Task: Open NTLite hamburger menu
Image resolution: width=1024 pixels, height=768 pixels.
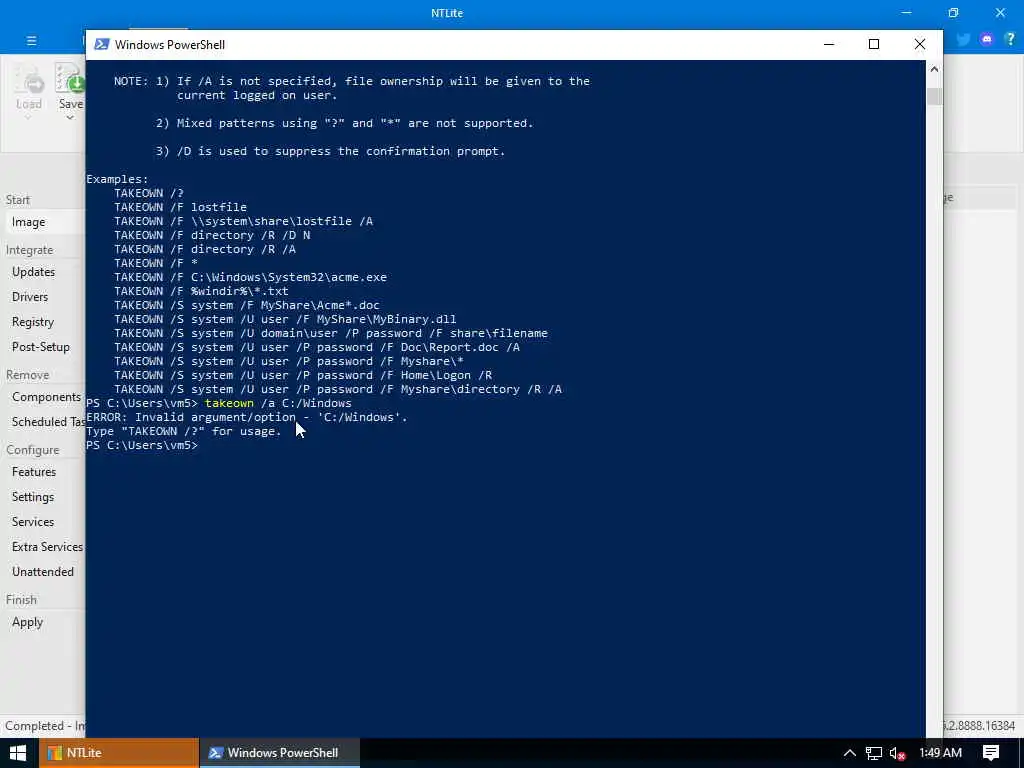Action: (31, 40)
